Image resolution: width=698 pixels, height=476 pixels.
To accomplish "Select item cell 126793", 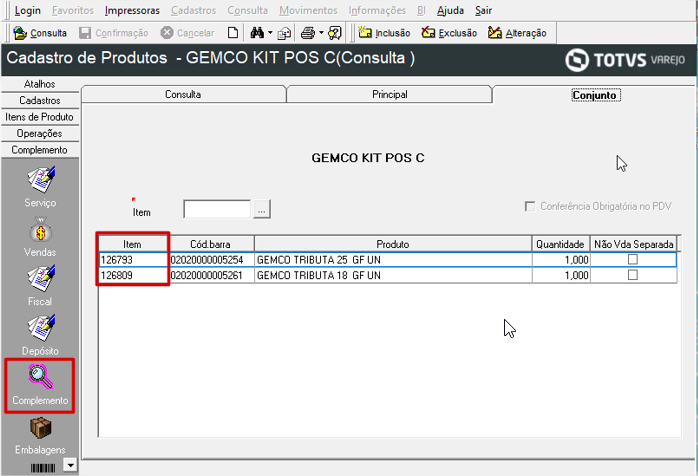I will 133,260.
